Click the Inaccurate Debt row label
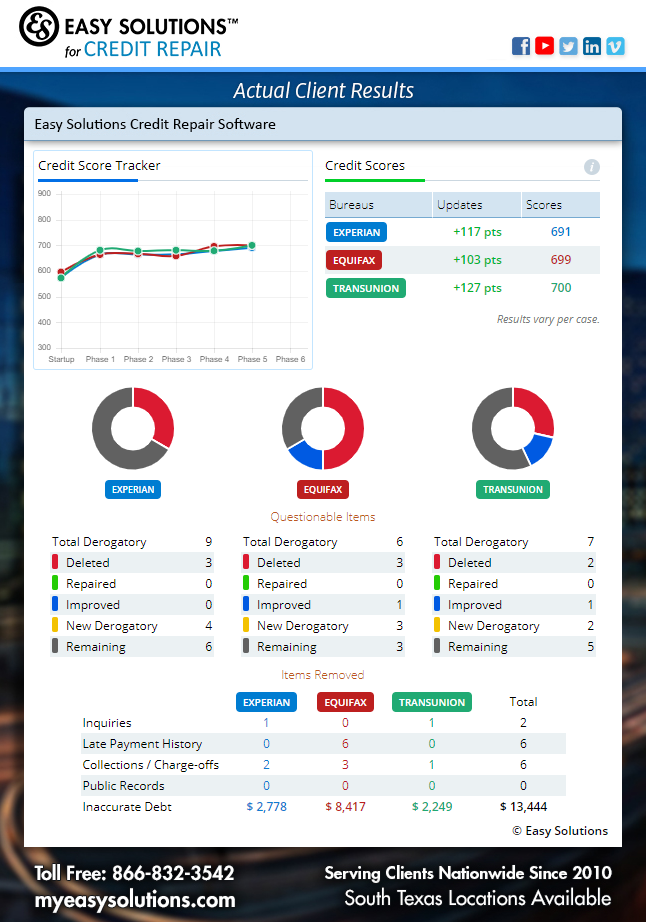 pyautogui.click(x=127, y=807)
